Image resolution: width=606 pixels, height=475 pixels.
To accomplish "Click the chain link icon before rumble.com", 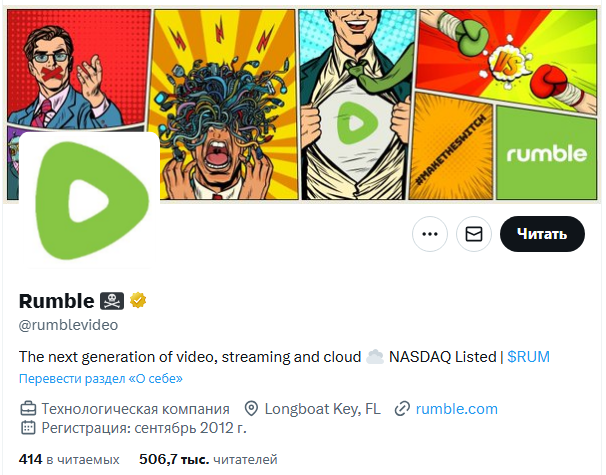I will [402, 409].
